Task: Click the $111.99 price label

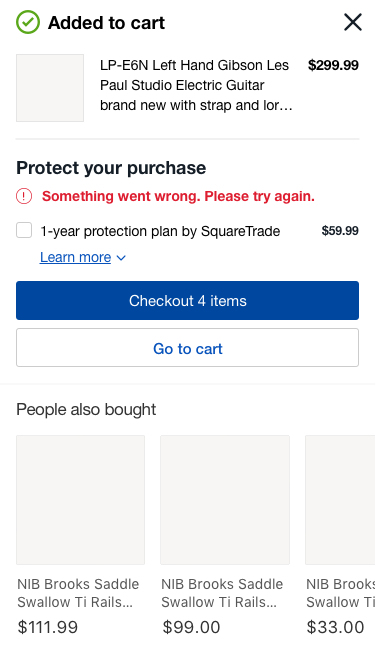Action: click(x=48, y=627)
